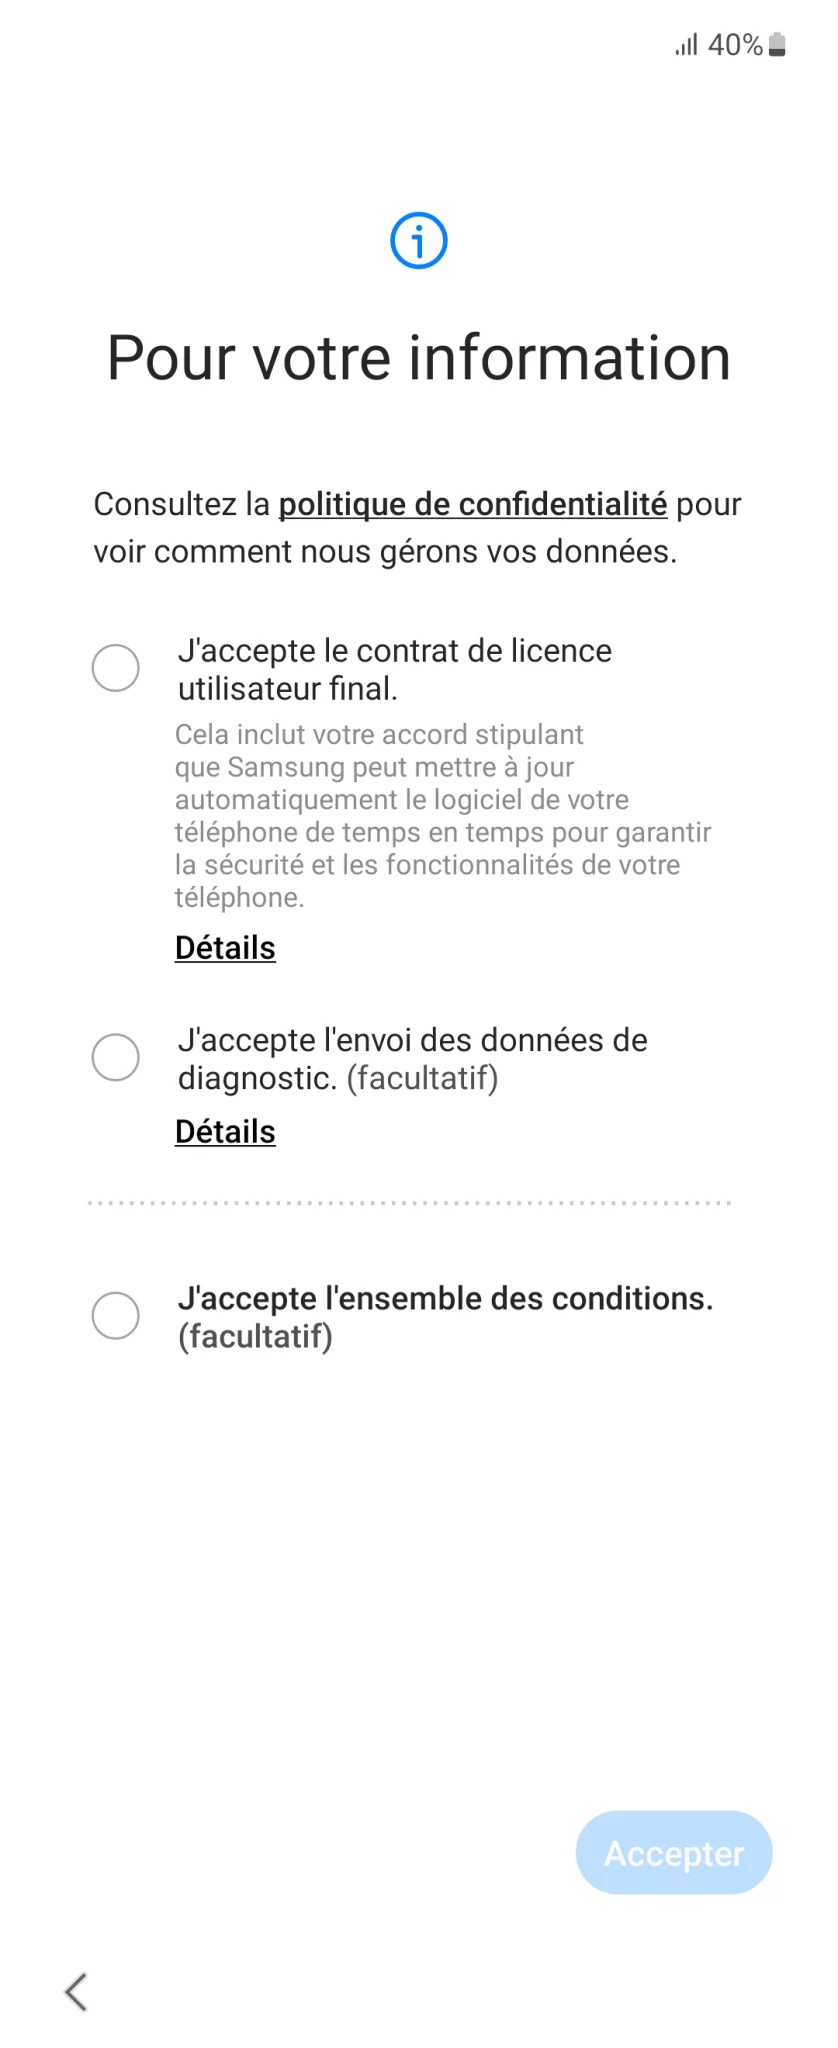Select the end user license agreement radio button
Viewport: 838px width, 2048px height.
pos(116,668)
